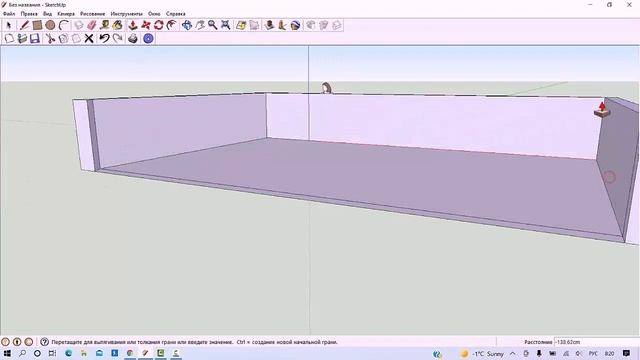Open the Рисование menu
640x360 pixels.
click(x=92, y=13)
